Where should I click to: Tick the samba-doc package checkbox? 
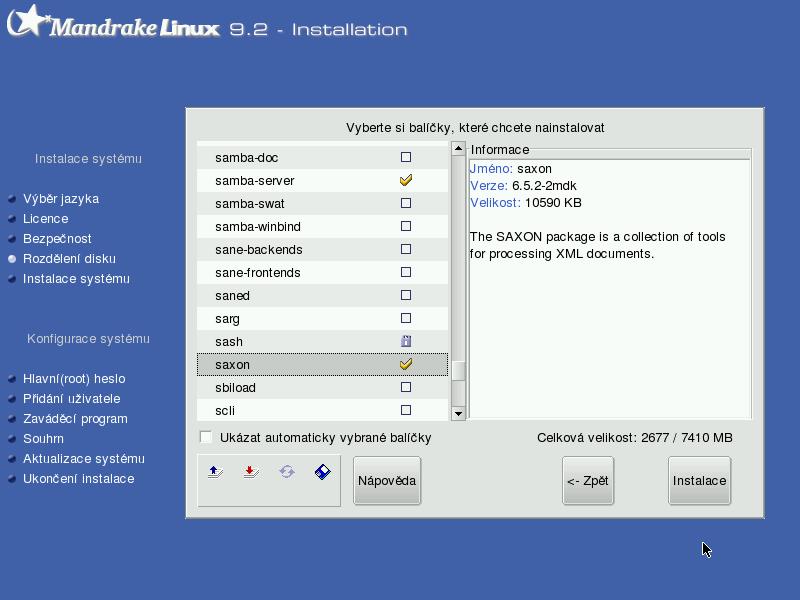pyautogui.click(x=406, y=157)
